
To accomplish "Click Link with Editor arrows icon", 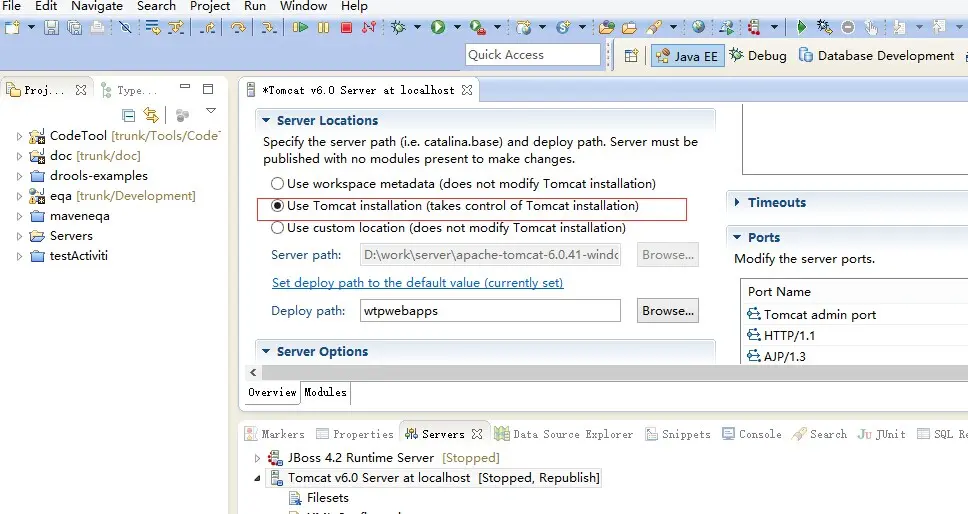I will tap(151, 115).
